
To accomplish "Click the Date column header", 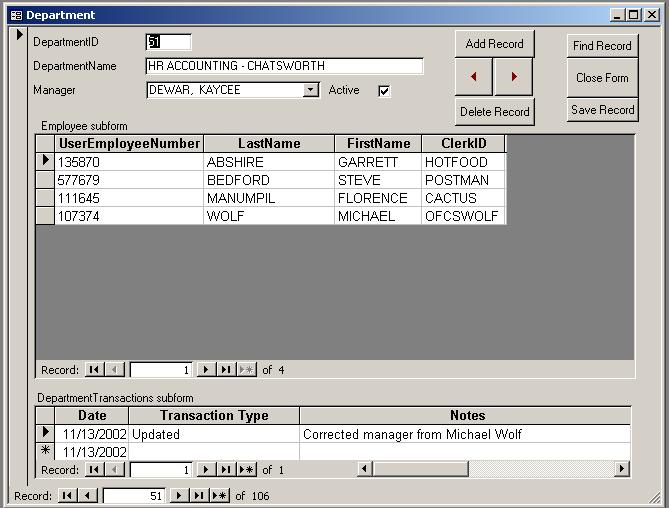I will click(x=92, y=415).
